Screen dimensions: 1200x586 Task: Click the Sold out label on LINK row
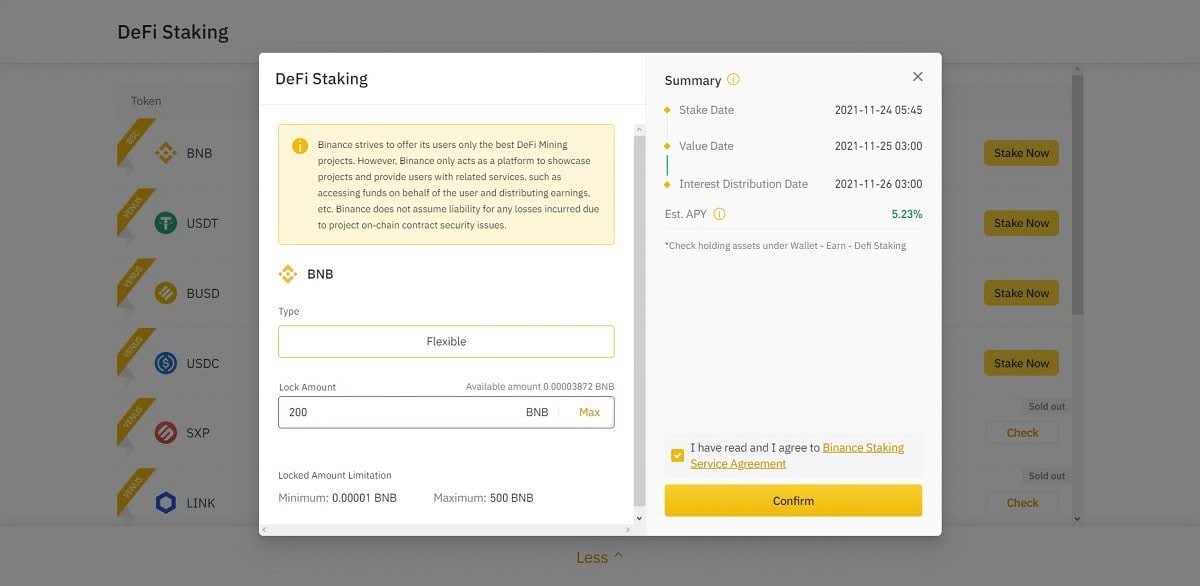[x=1047, y=476]
